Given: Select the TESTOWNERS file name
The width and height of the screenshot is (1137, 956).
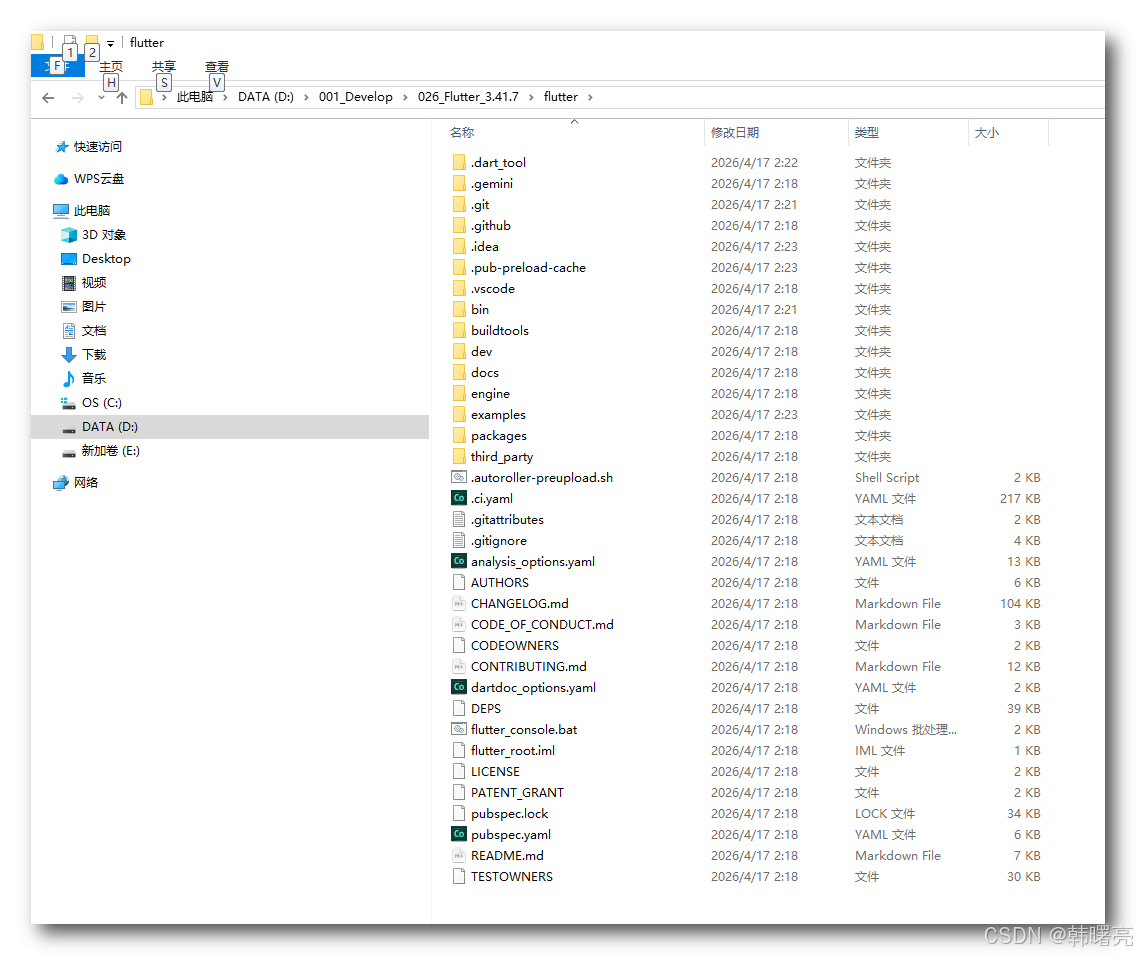Looking at the screenshot, I should pyautogui.click(x=512, y=876).
